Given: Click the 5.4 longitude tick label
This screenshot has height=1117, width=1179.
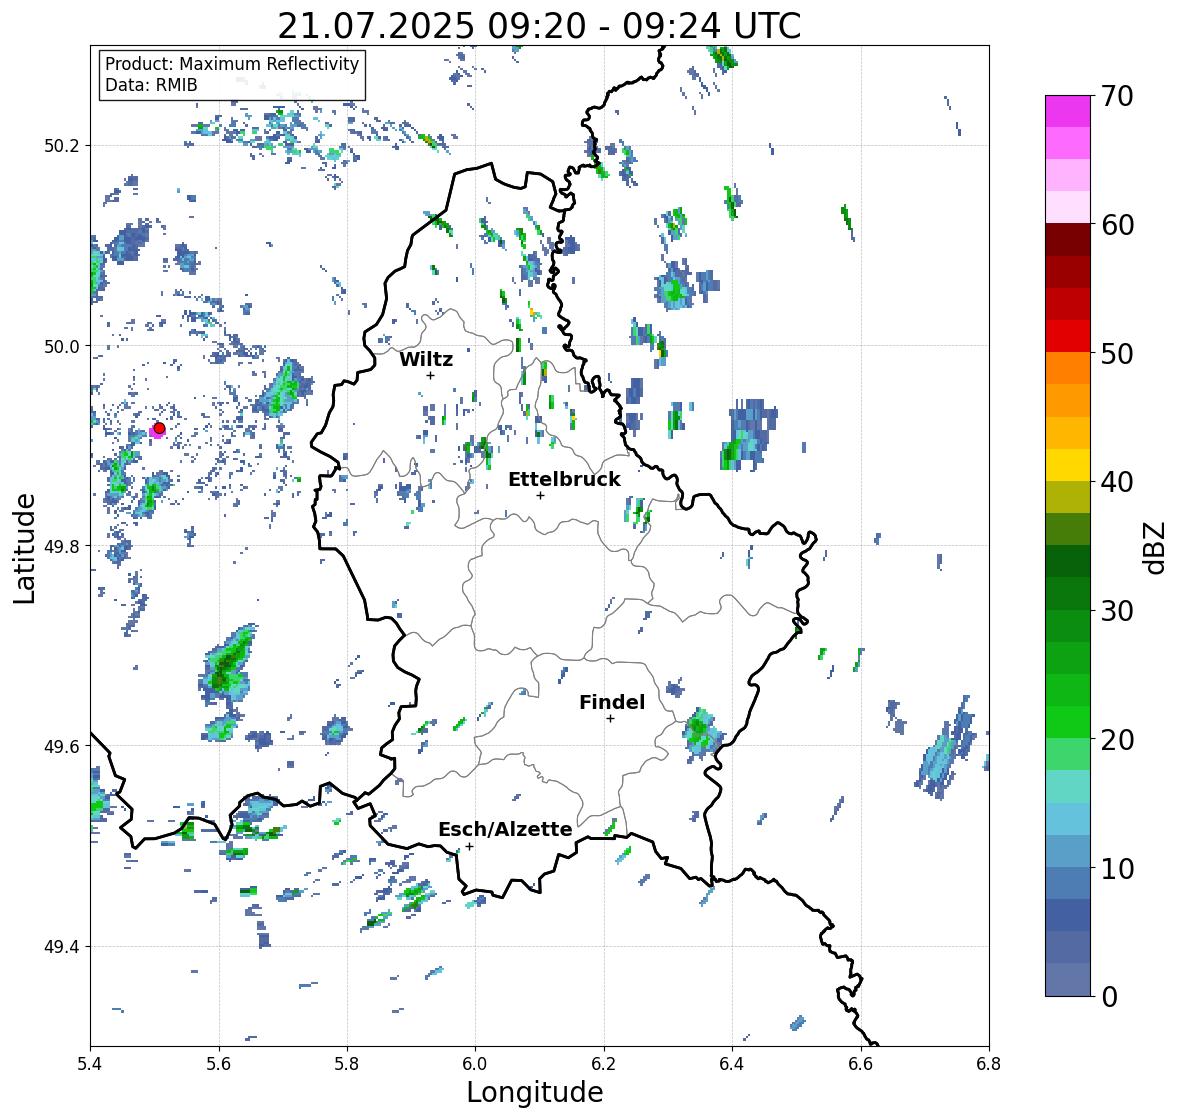Looking at the screenshot, I should pyautogui.click(x=90, y=1064).
